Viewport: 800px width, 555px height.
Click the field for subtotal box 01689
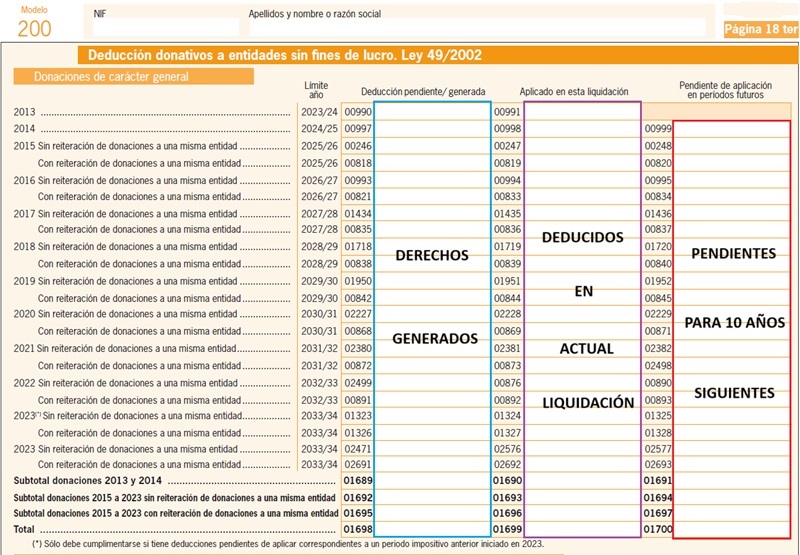pos(433,481)
